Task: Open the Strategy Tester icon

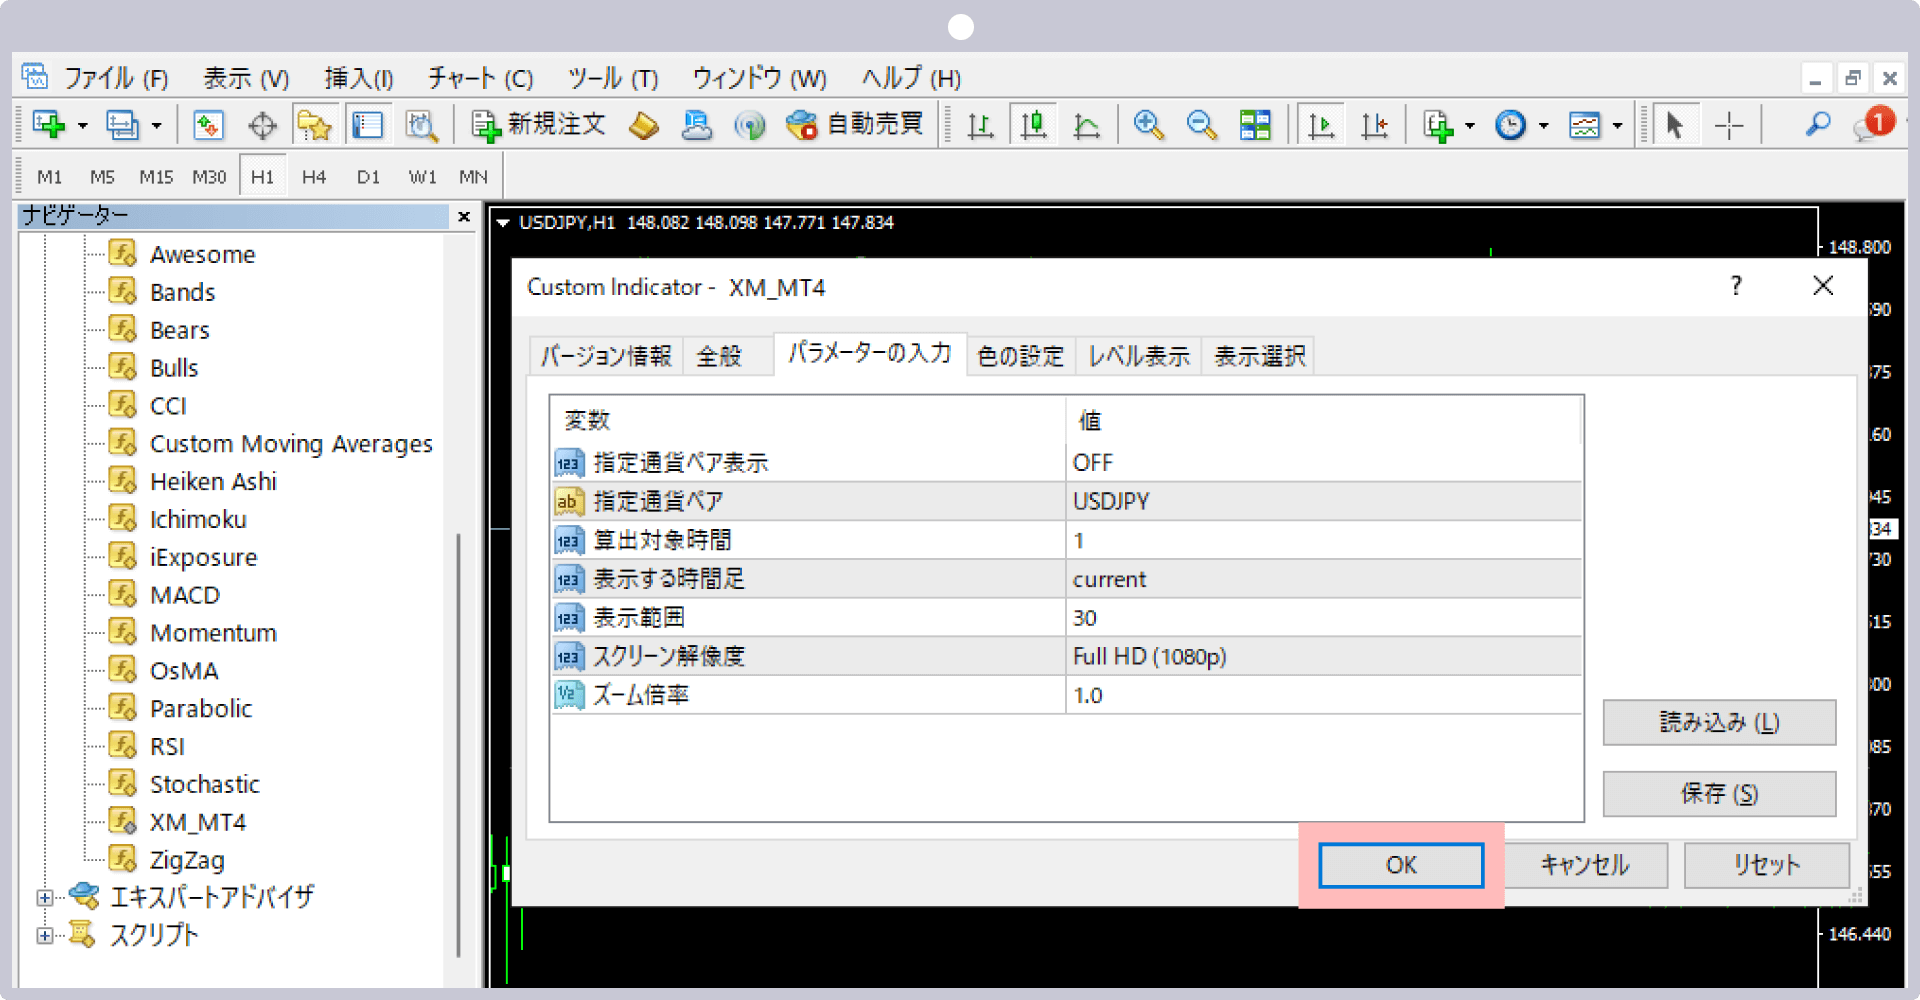Action: click(x=421, y=125)
